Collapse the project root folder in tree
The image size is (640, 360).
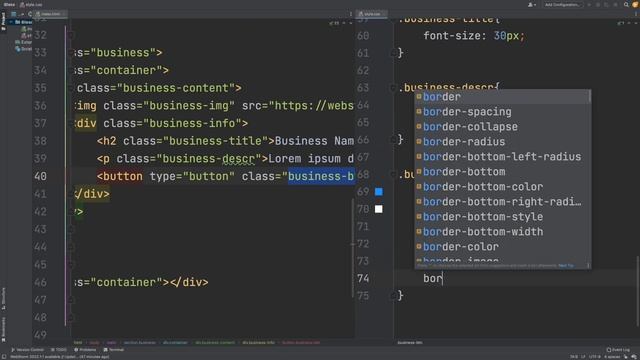(x=12, y=22)
